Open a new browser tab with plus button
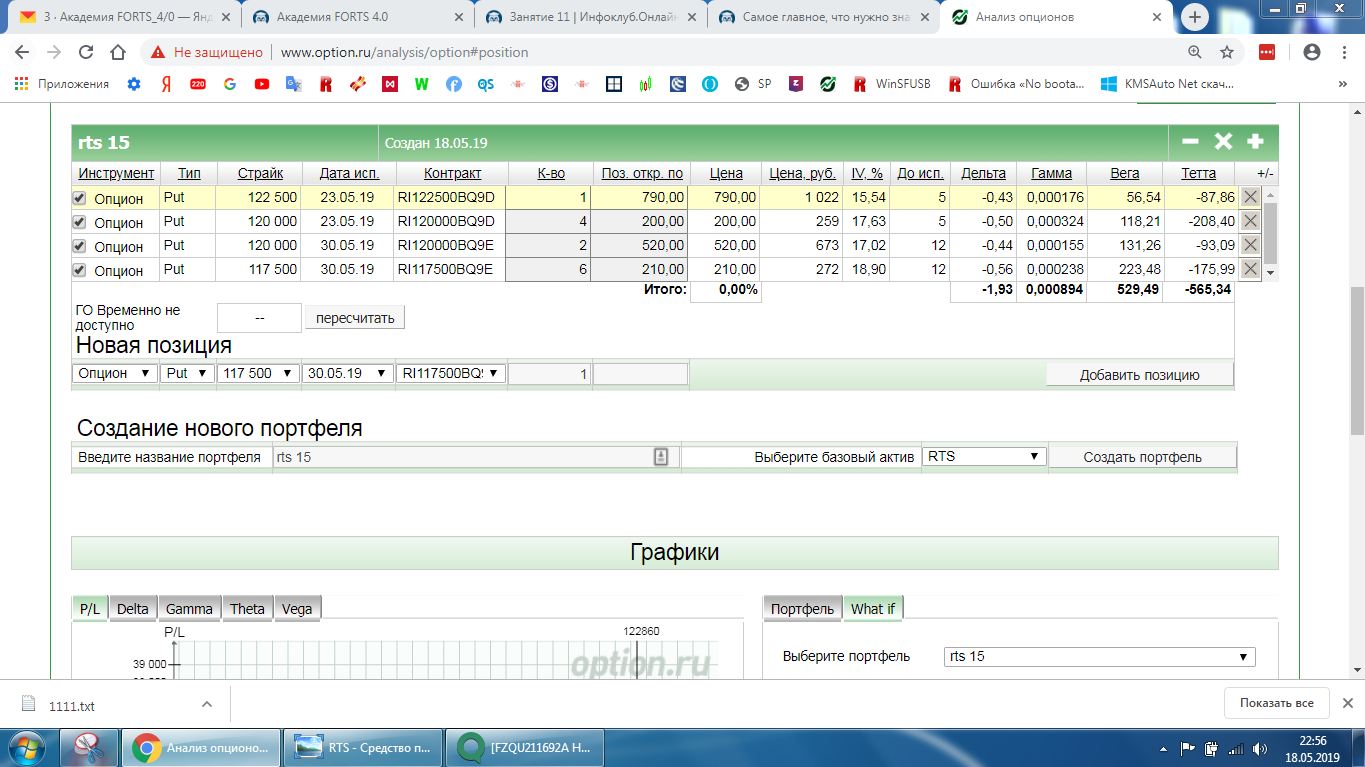 coord(1195,17)
